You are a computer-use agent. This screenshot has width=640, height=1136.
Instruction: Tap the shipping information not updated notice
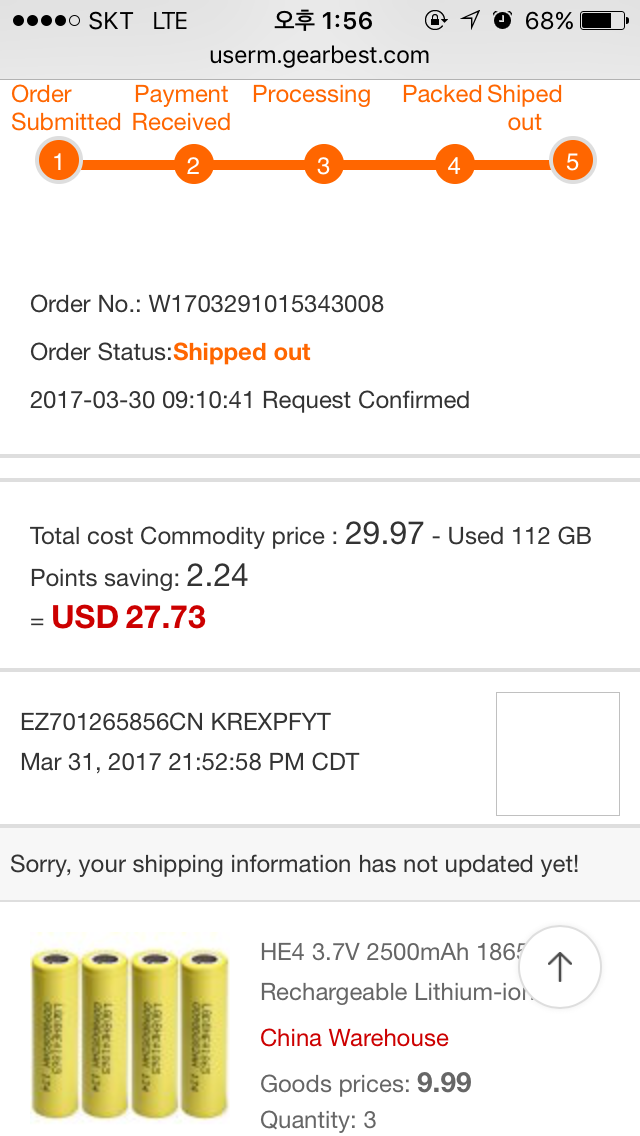[295, 864]
